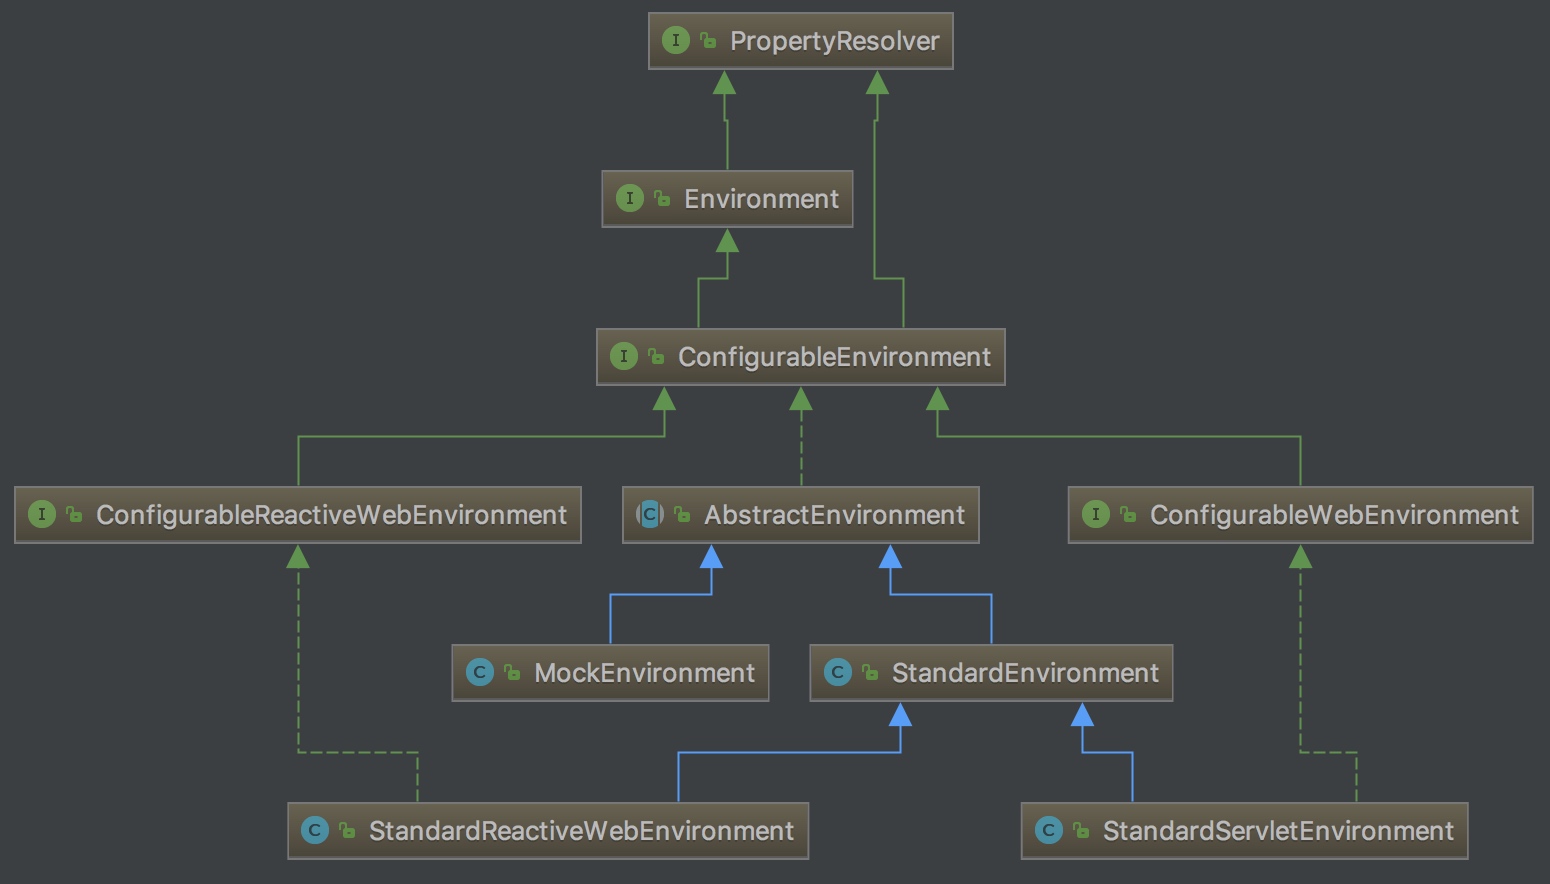Select the Environment node label
Viewport: 1550px width, 884px height.
[761, 199]
